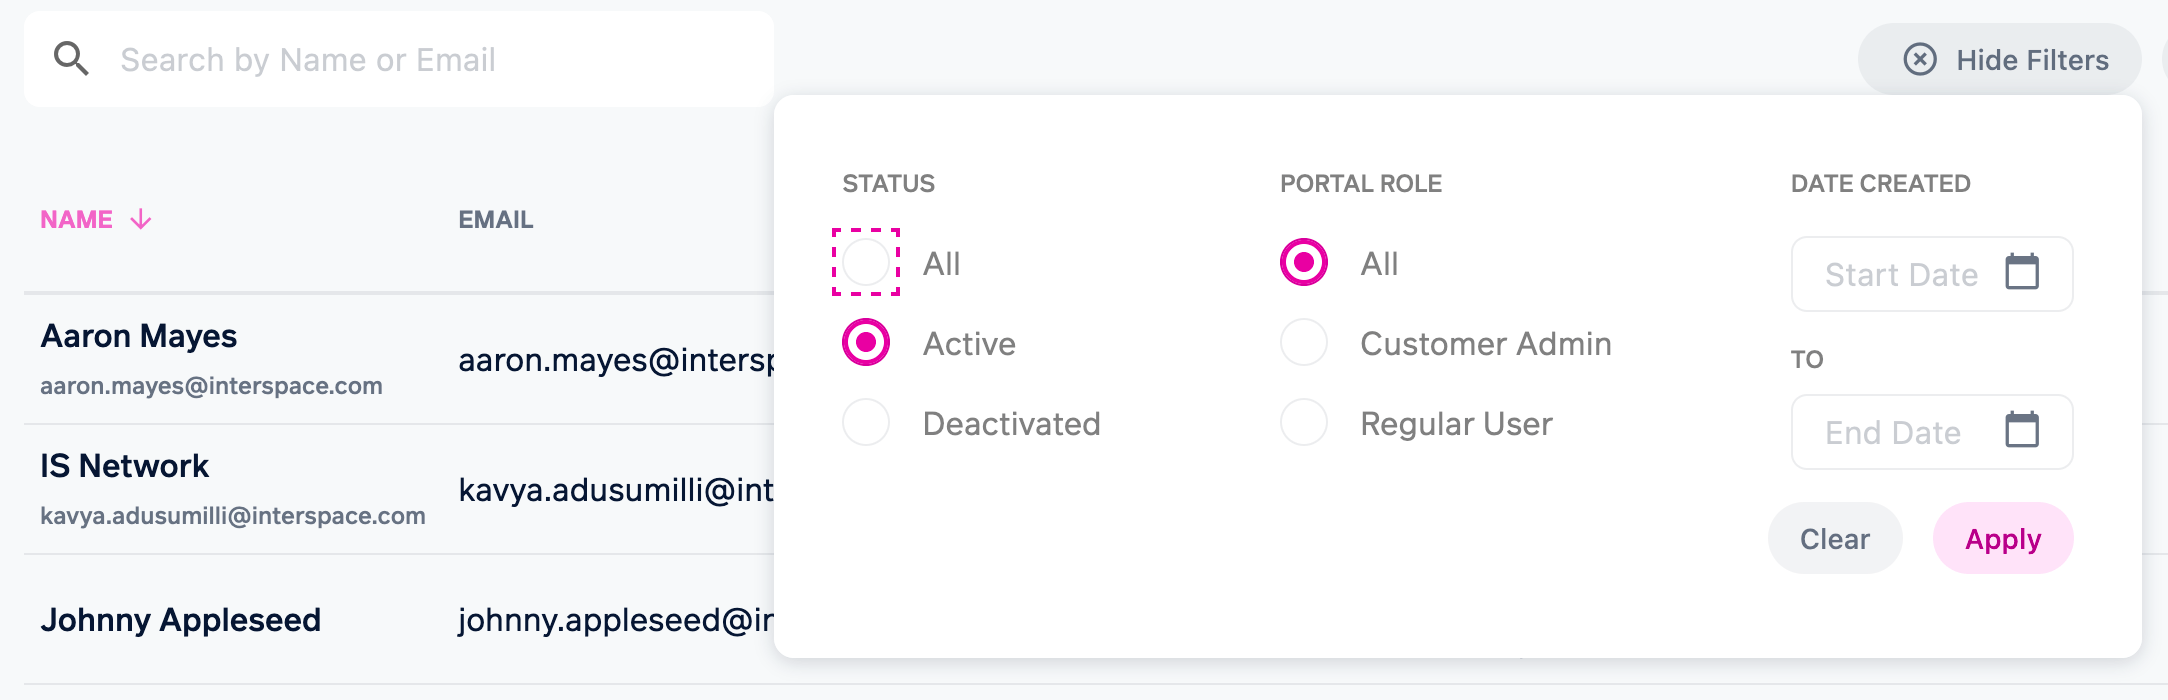The image size is (2168, 700).
Task: Click the Hide Filters X icon
Action: coord(1919,60)
